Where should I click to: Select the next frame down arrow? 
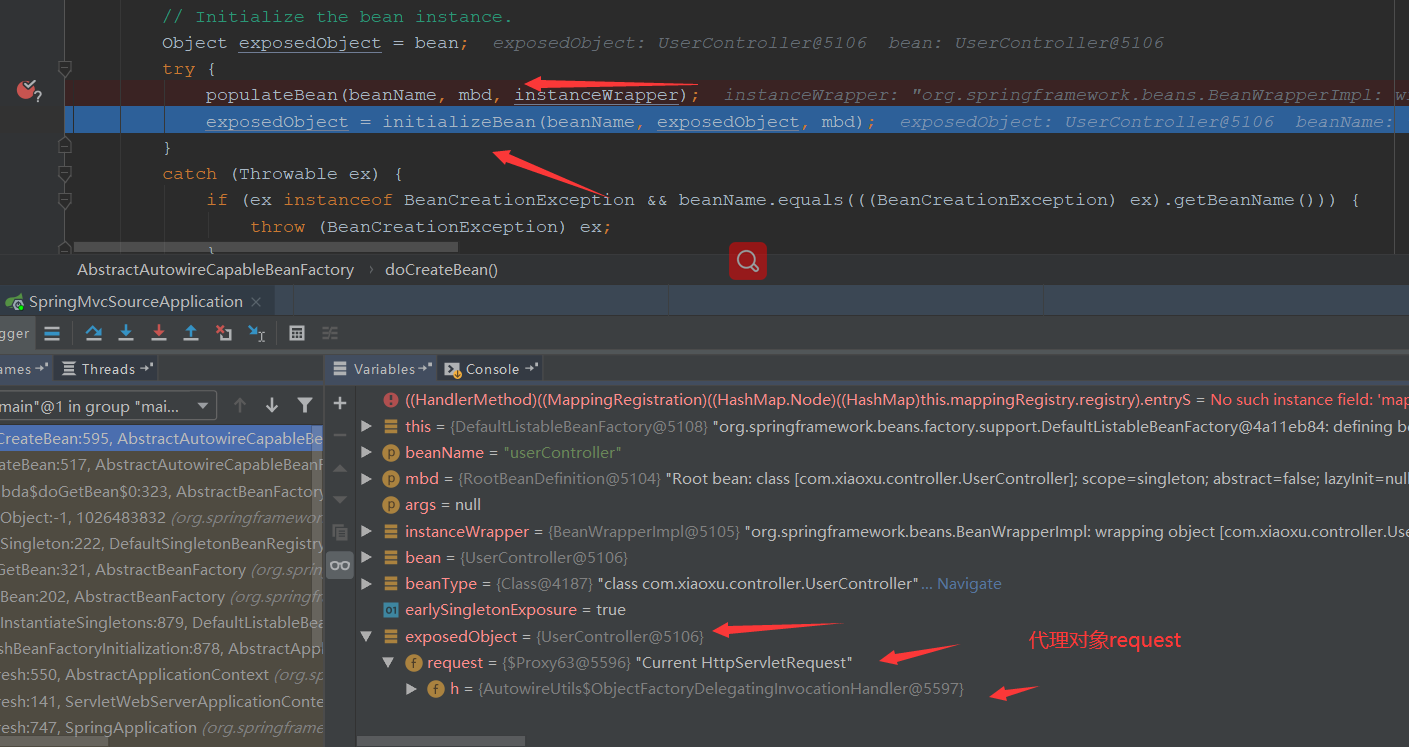tap(271, 405)
